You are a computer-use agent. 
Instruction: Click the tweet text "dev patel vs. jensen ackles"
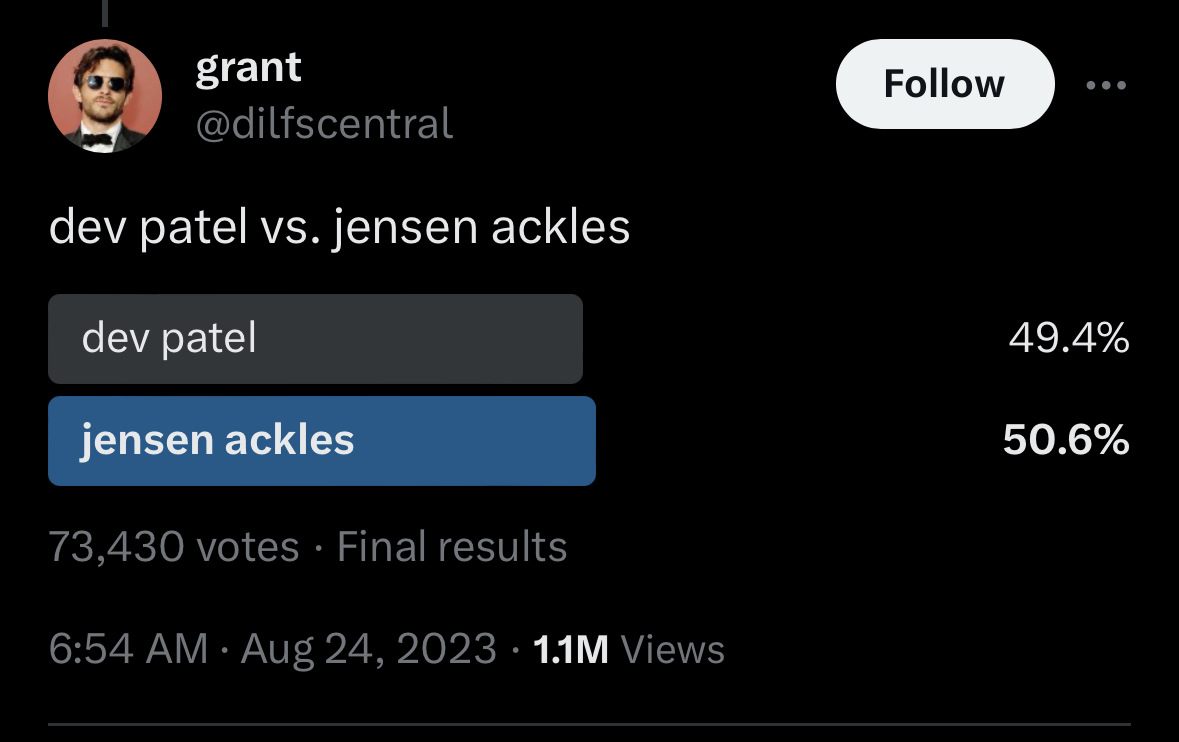point(339,228)
